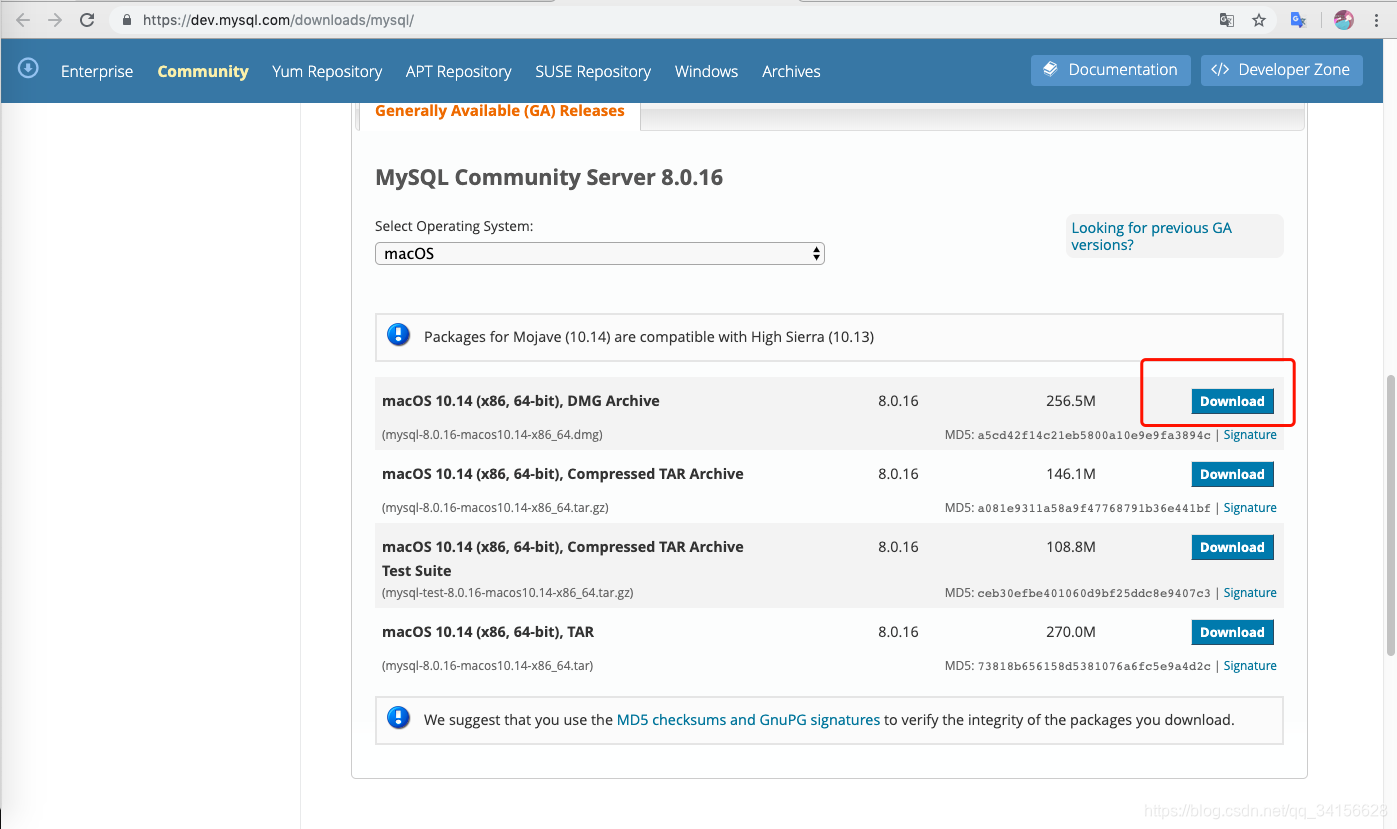Click the info icon beside the MD5 checksums suggestion
1397x829 pixels.
coord(398,718)
